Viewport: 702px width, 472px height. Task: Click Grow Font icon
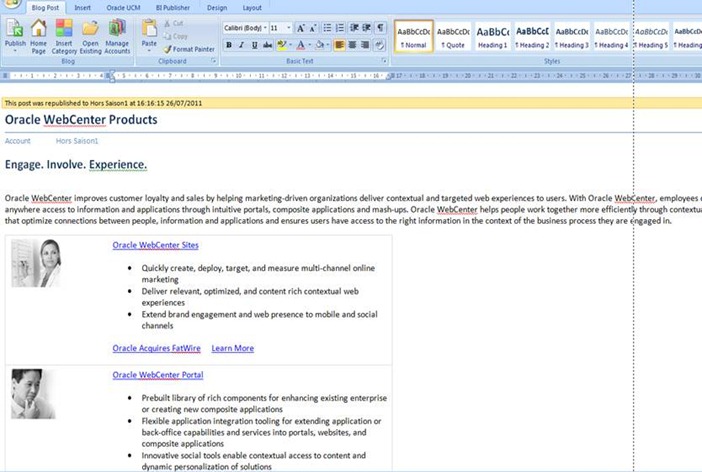click(301, 28)
